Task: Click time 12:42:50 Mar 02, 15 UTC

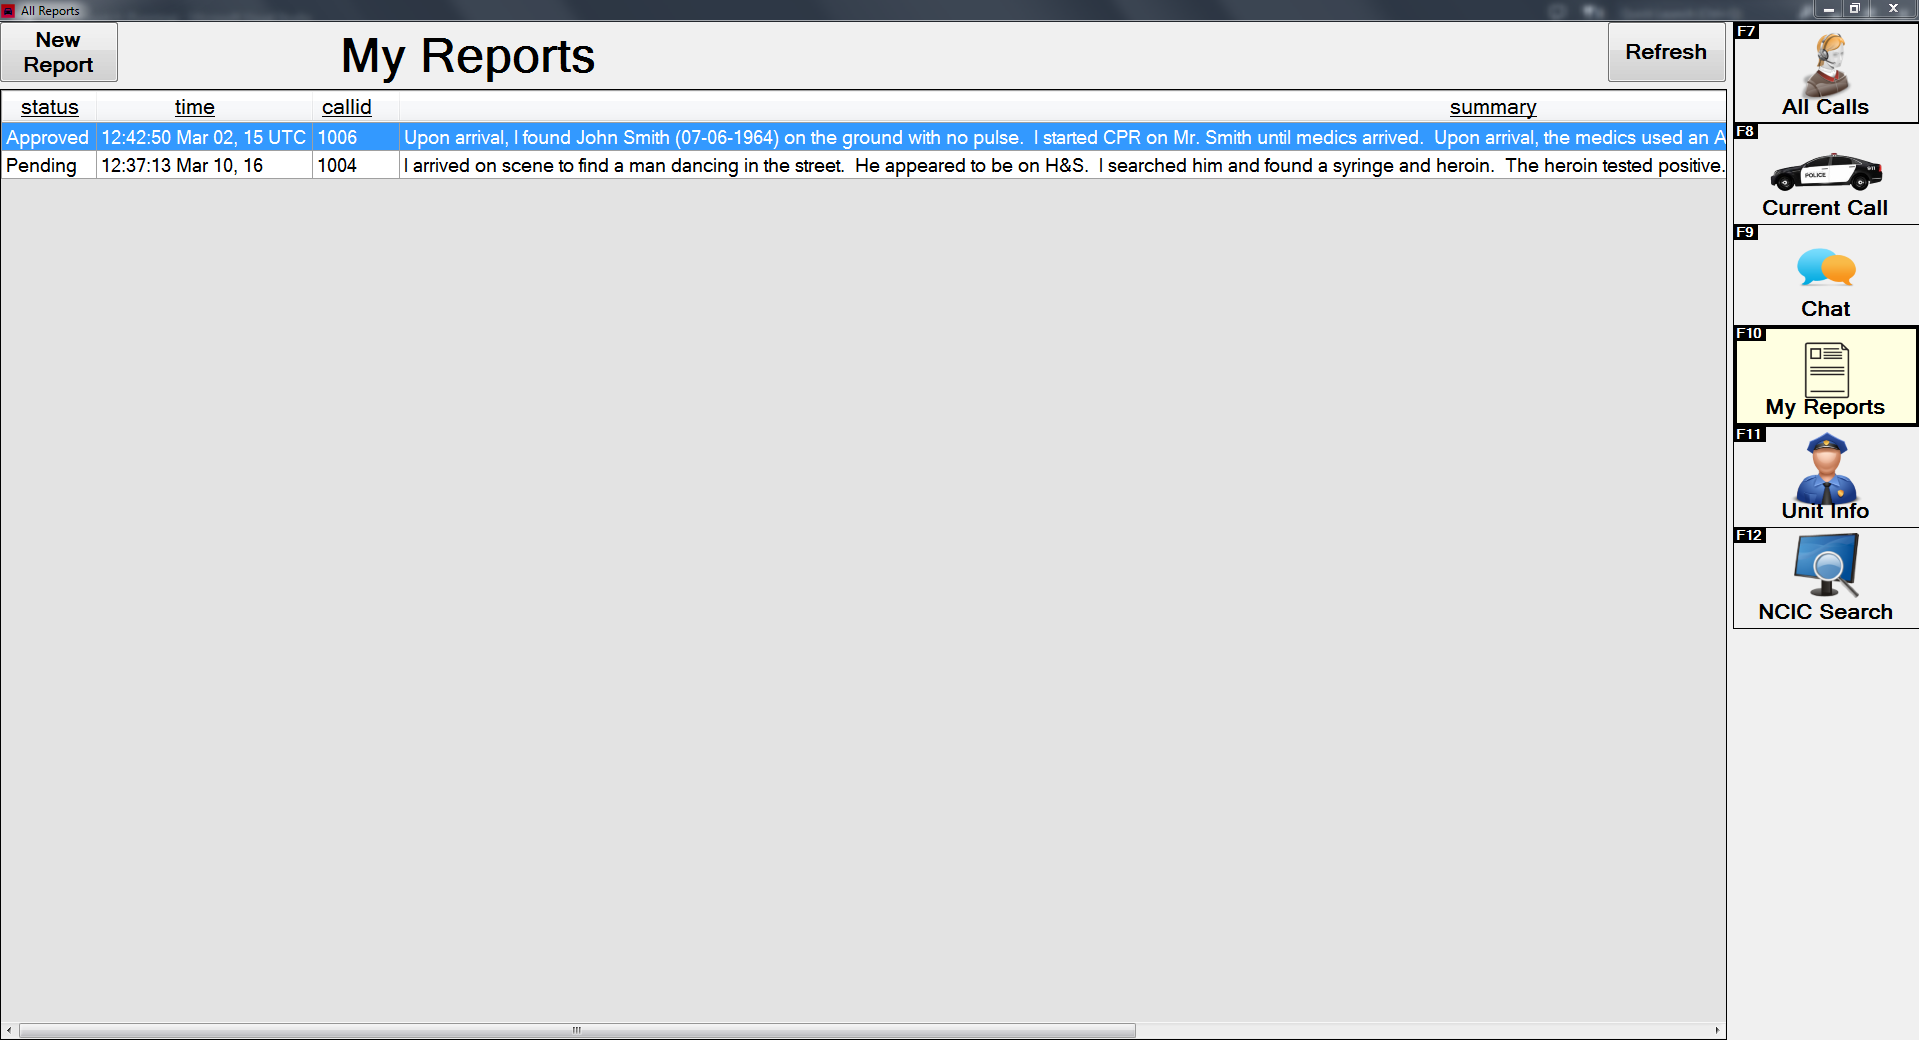Action: click(204, 137)
